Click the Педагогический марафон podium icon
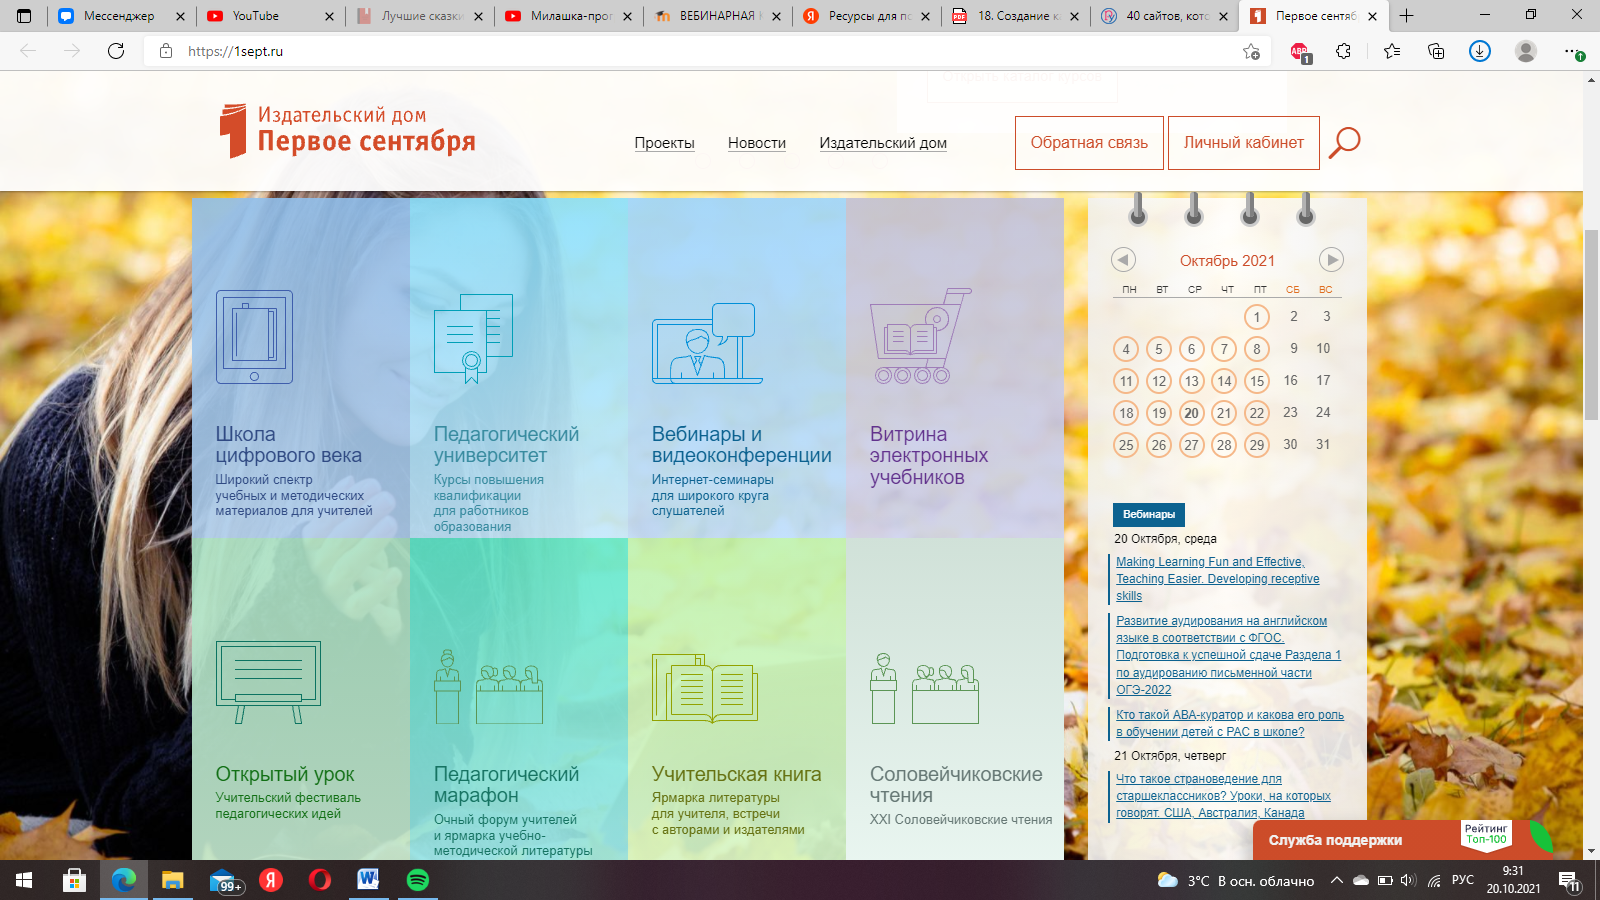 pyautogui.click(x=488, y=687)
